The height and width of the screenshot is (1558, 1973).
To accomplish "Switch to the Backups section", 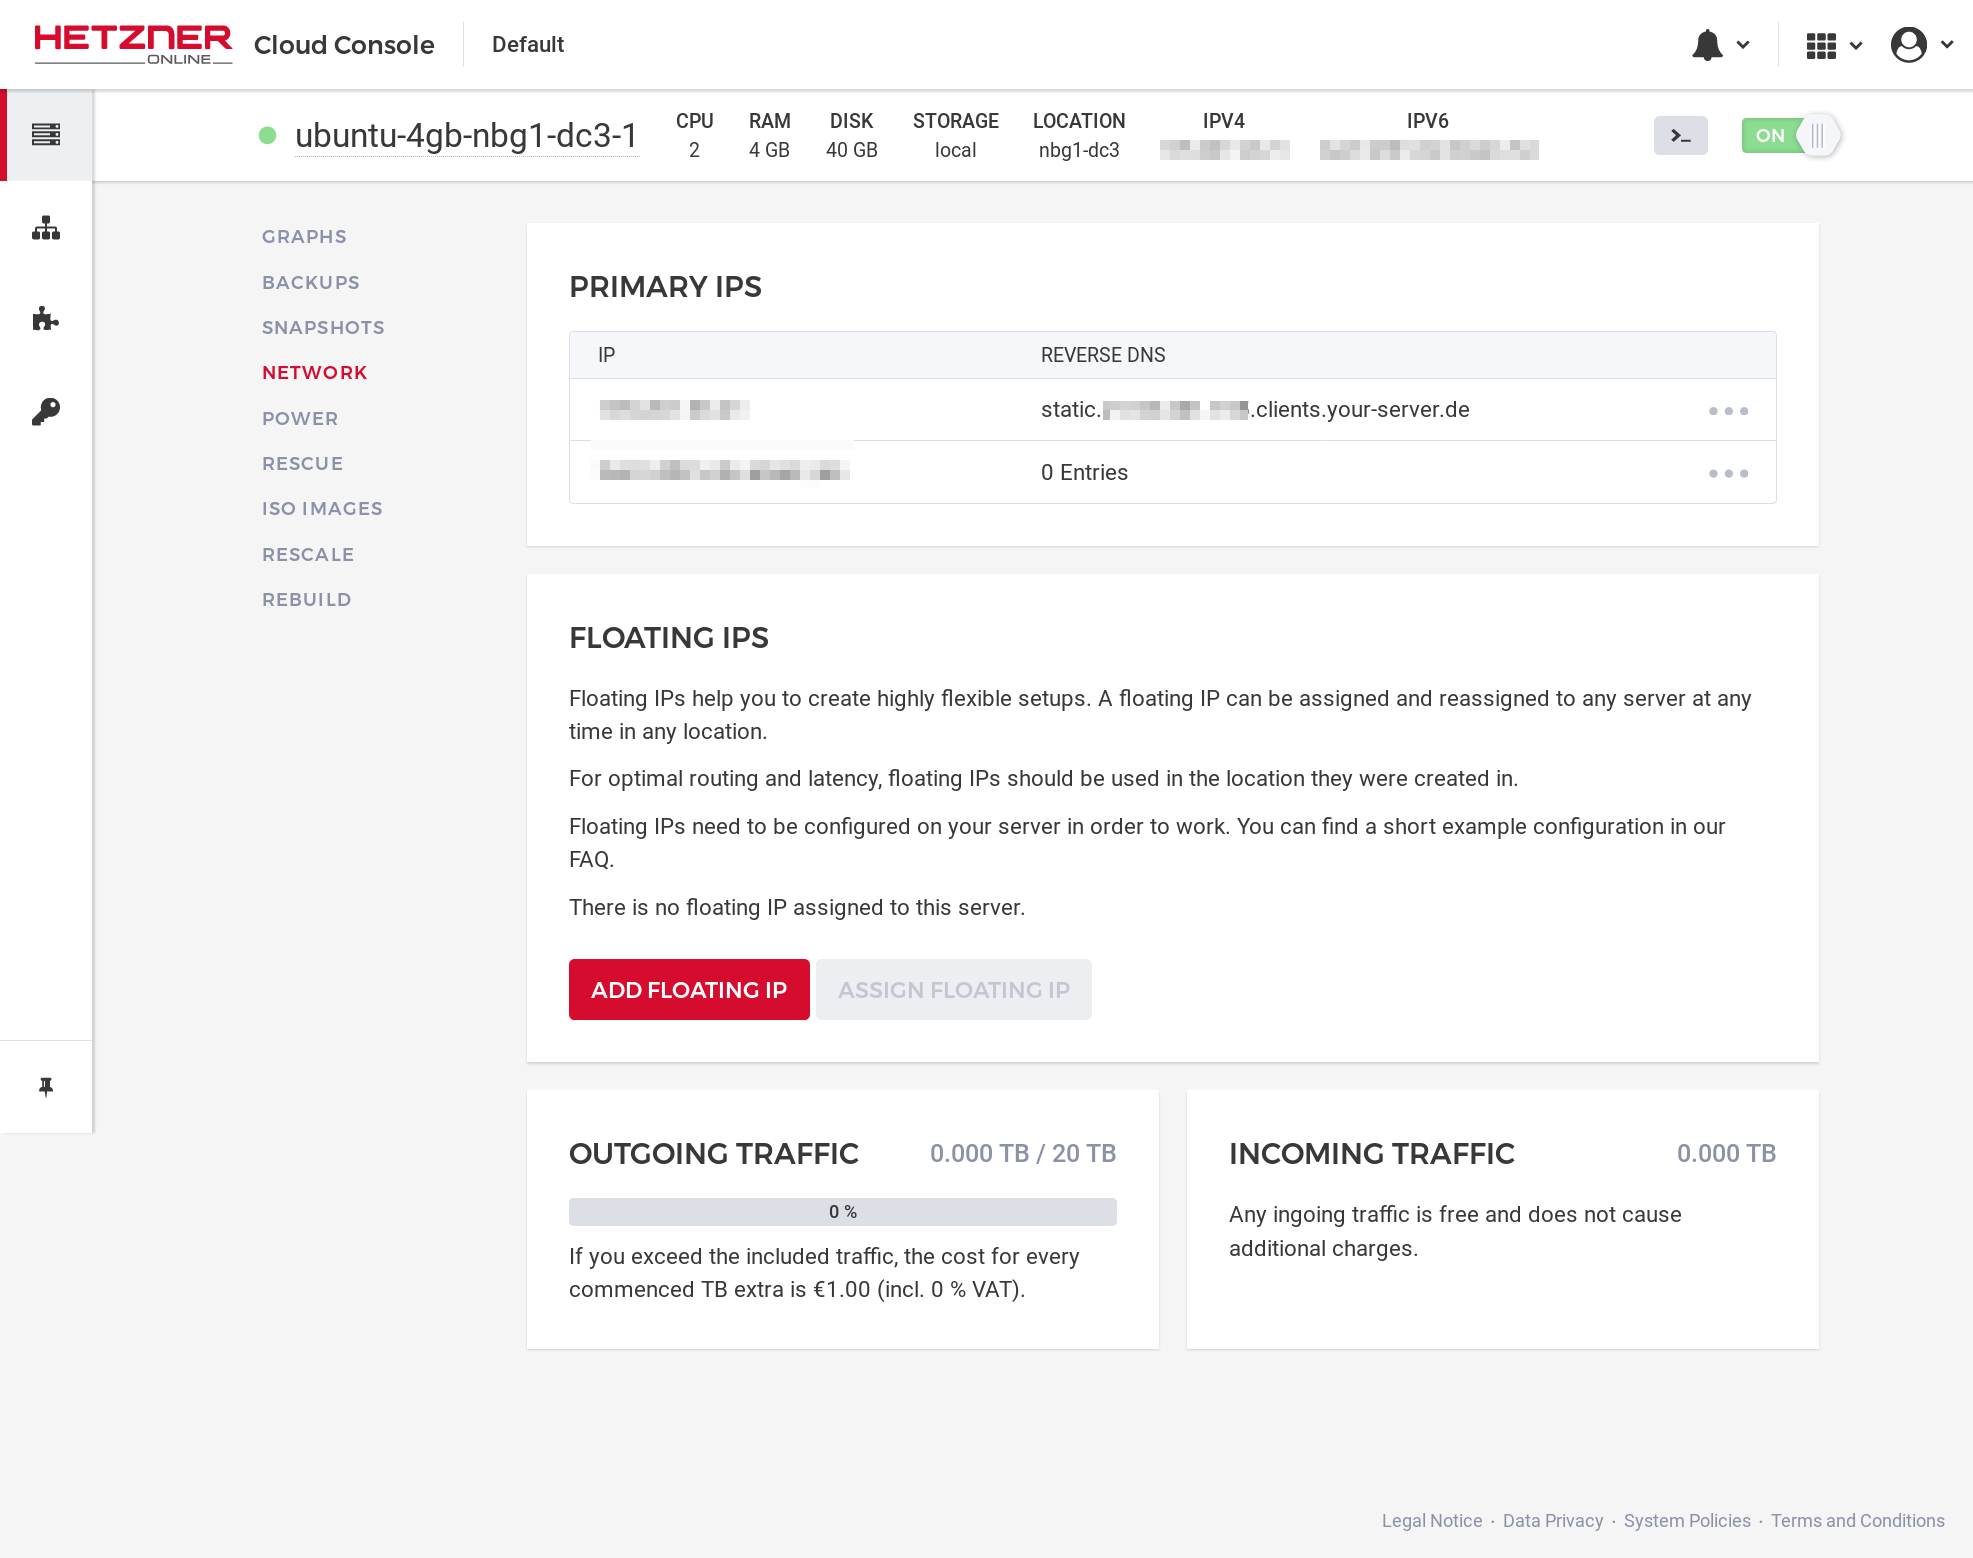I will click(311, 282).
